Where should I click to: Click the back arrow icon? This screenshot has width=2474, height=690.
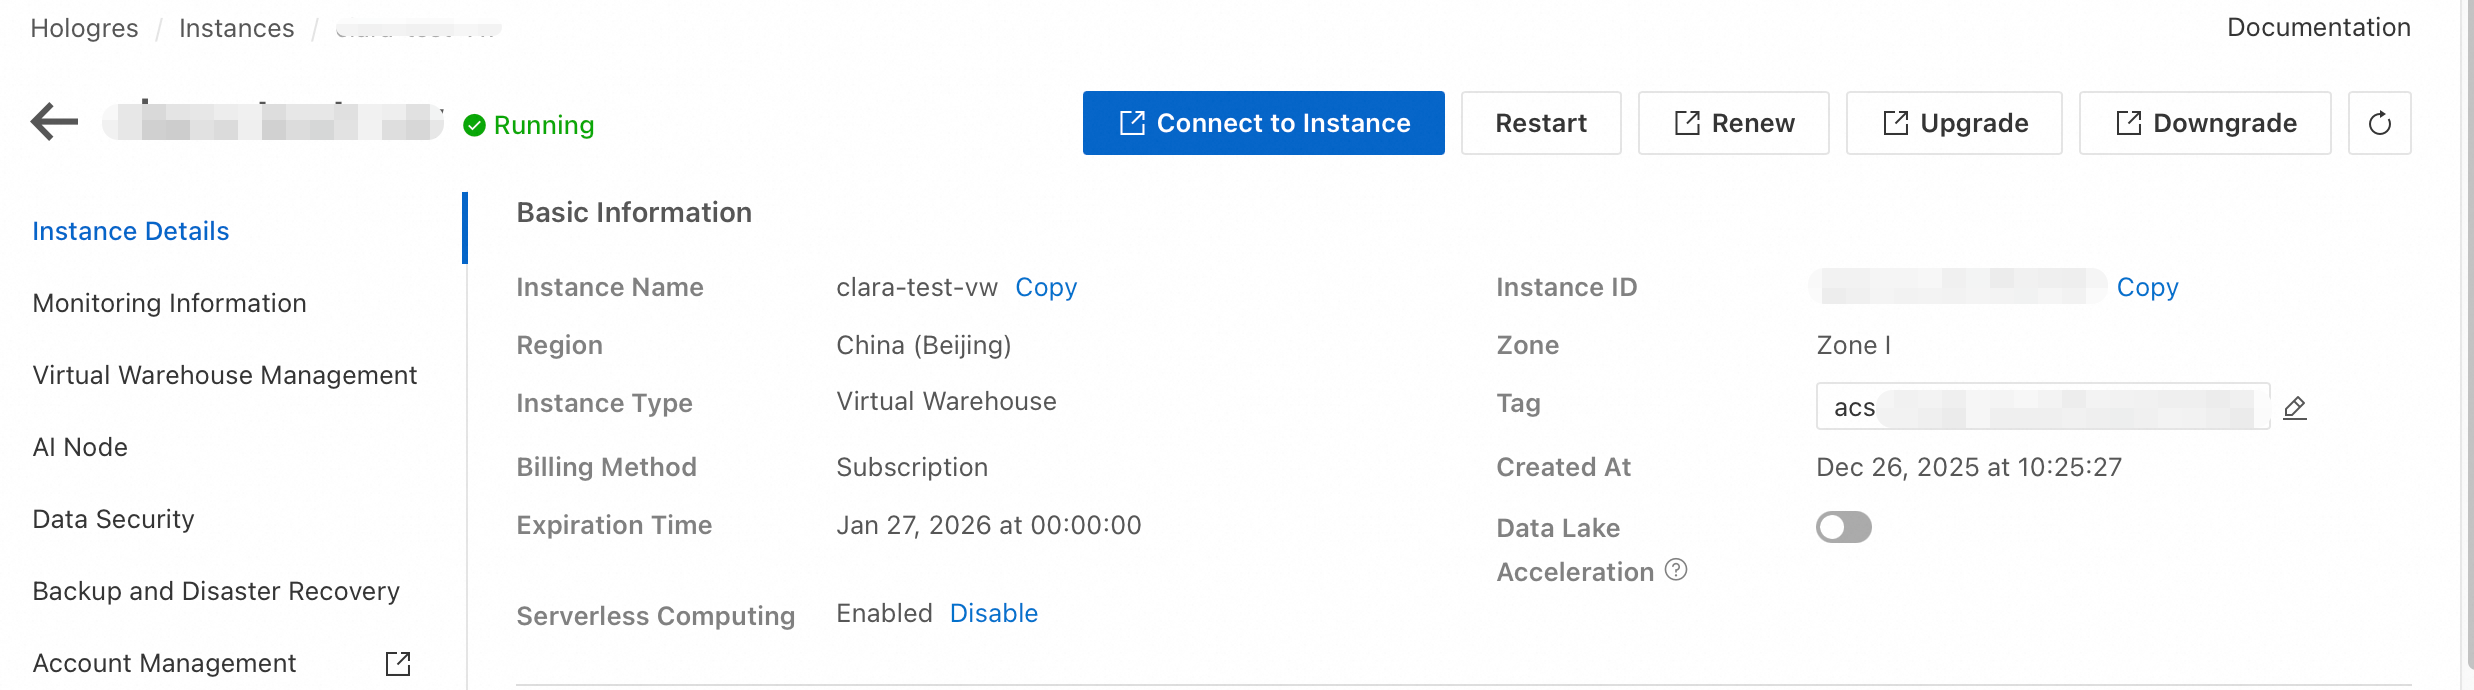(x=54, y=122)
